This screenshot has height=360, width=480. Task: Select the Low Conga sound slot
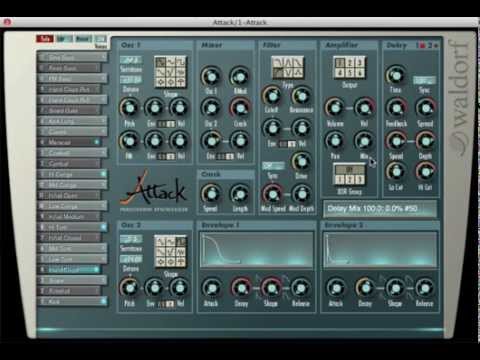point(72,206)
